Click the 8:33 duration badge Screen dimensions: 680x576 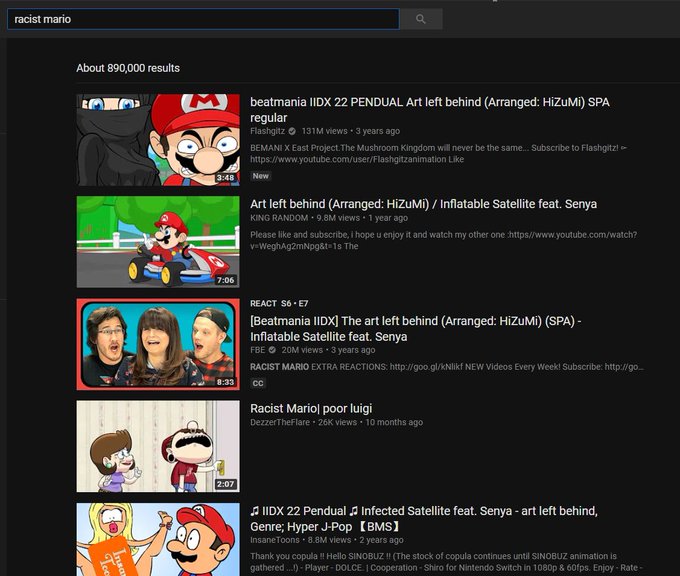(x=226, y=382)
